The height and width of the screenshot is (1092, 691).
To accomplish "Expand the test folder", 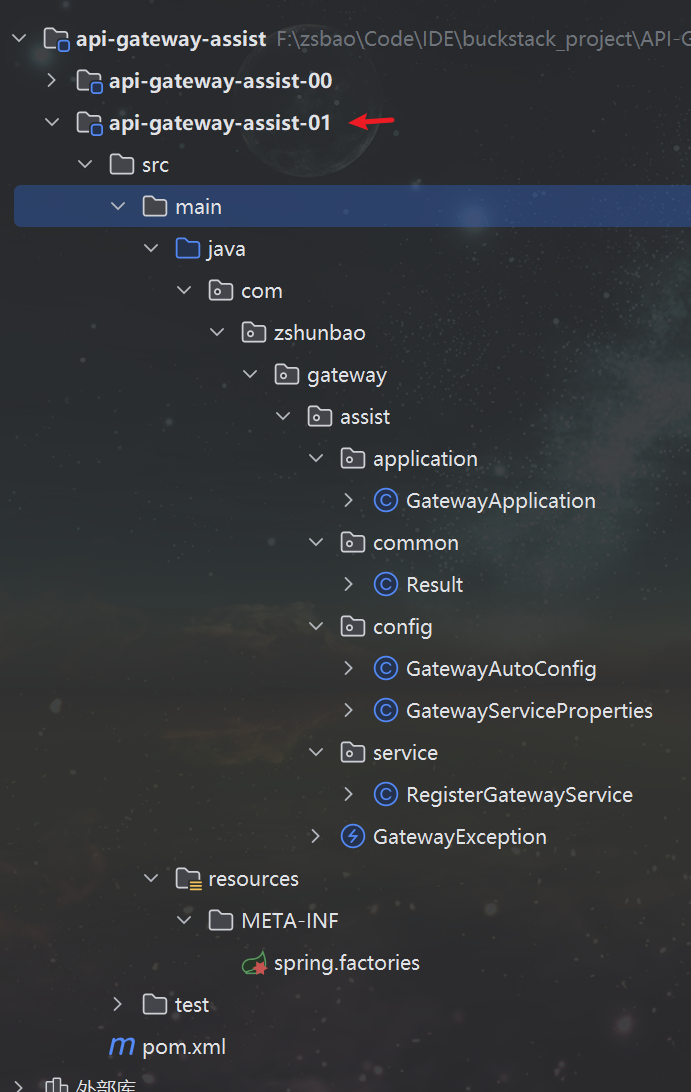I will coord(118,1005).
